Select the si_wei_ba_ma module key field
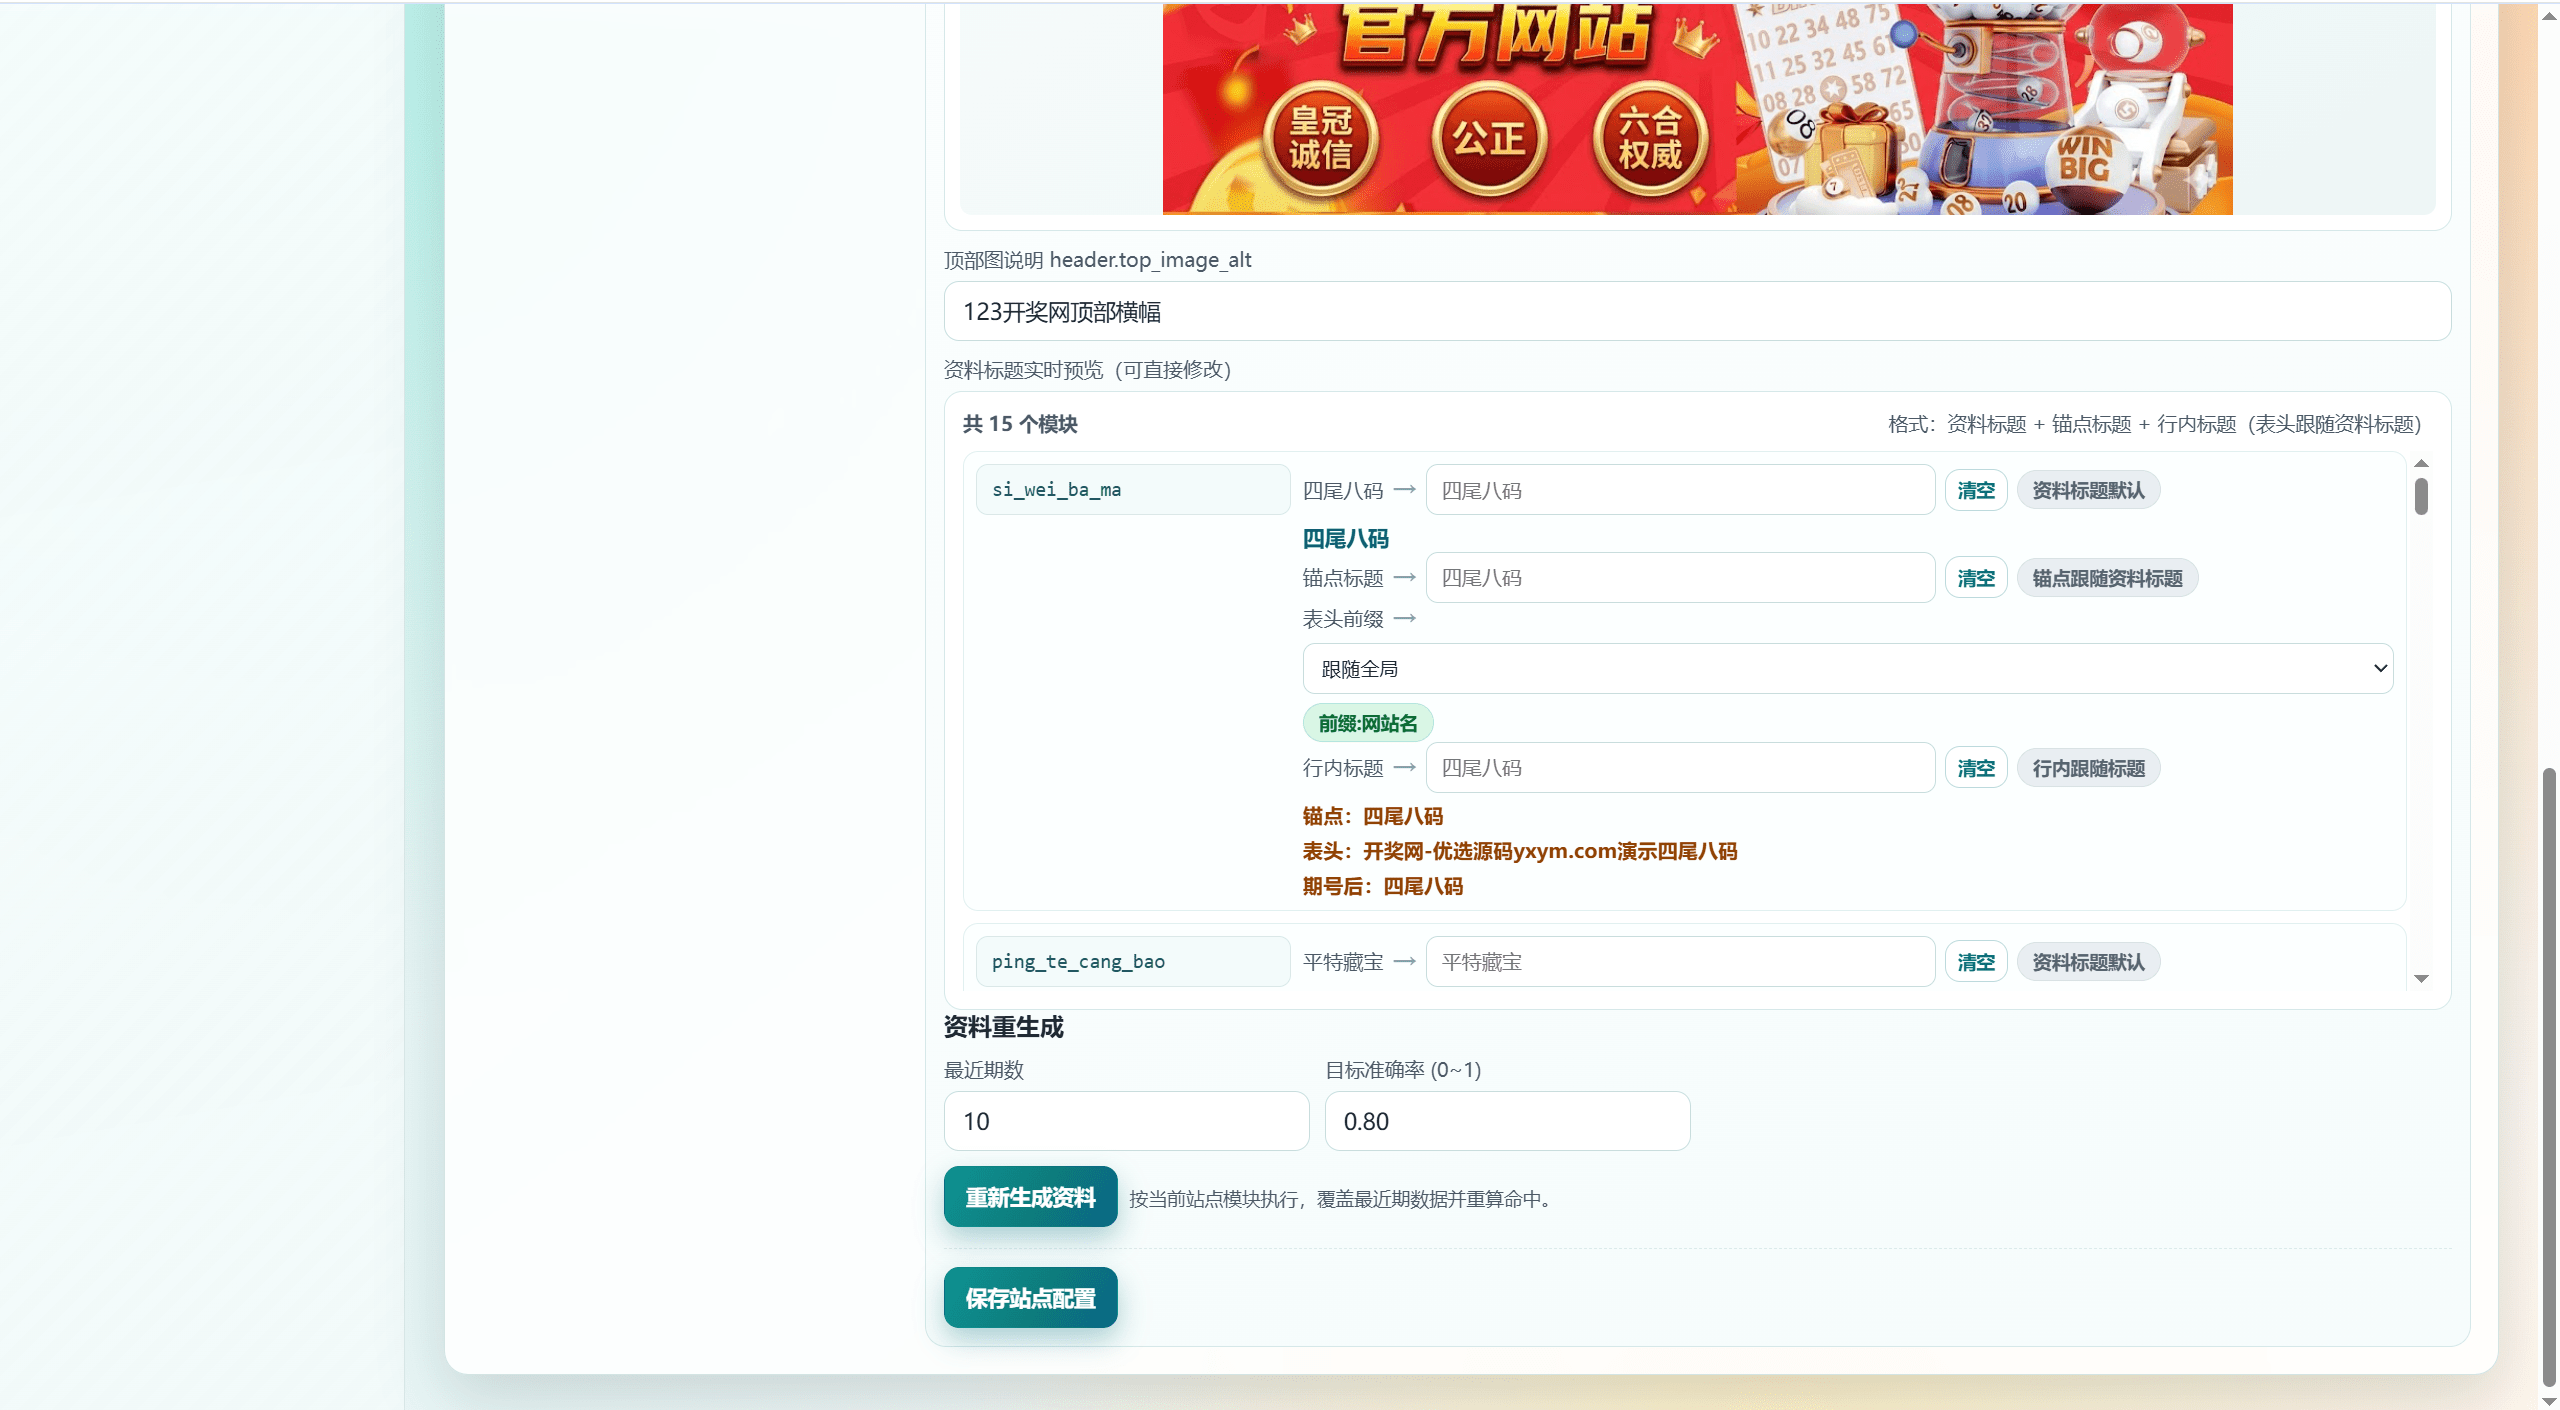 1132,490
